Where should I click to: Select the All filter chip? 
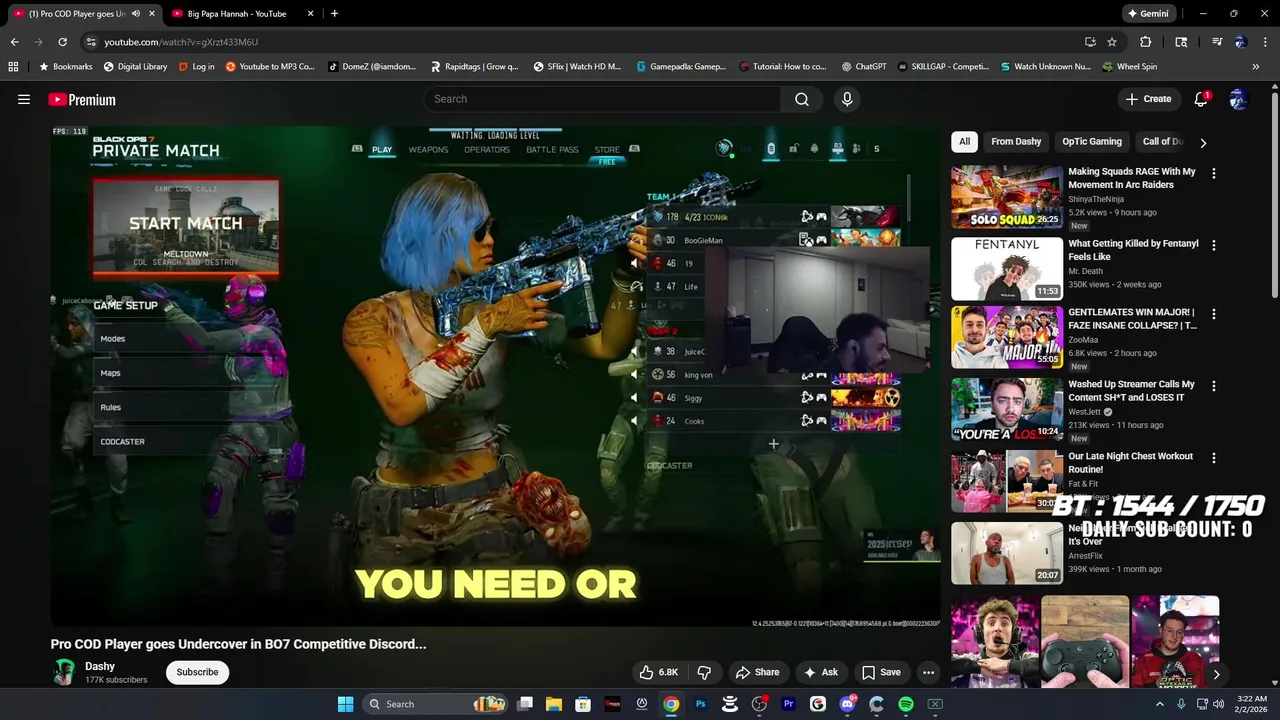964,142
